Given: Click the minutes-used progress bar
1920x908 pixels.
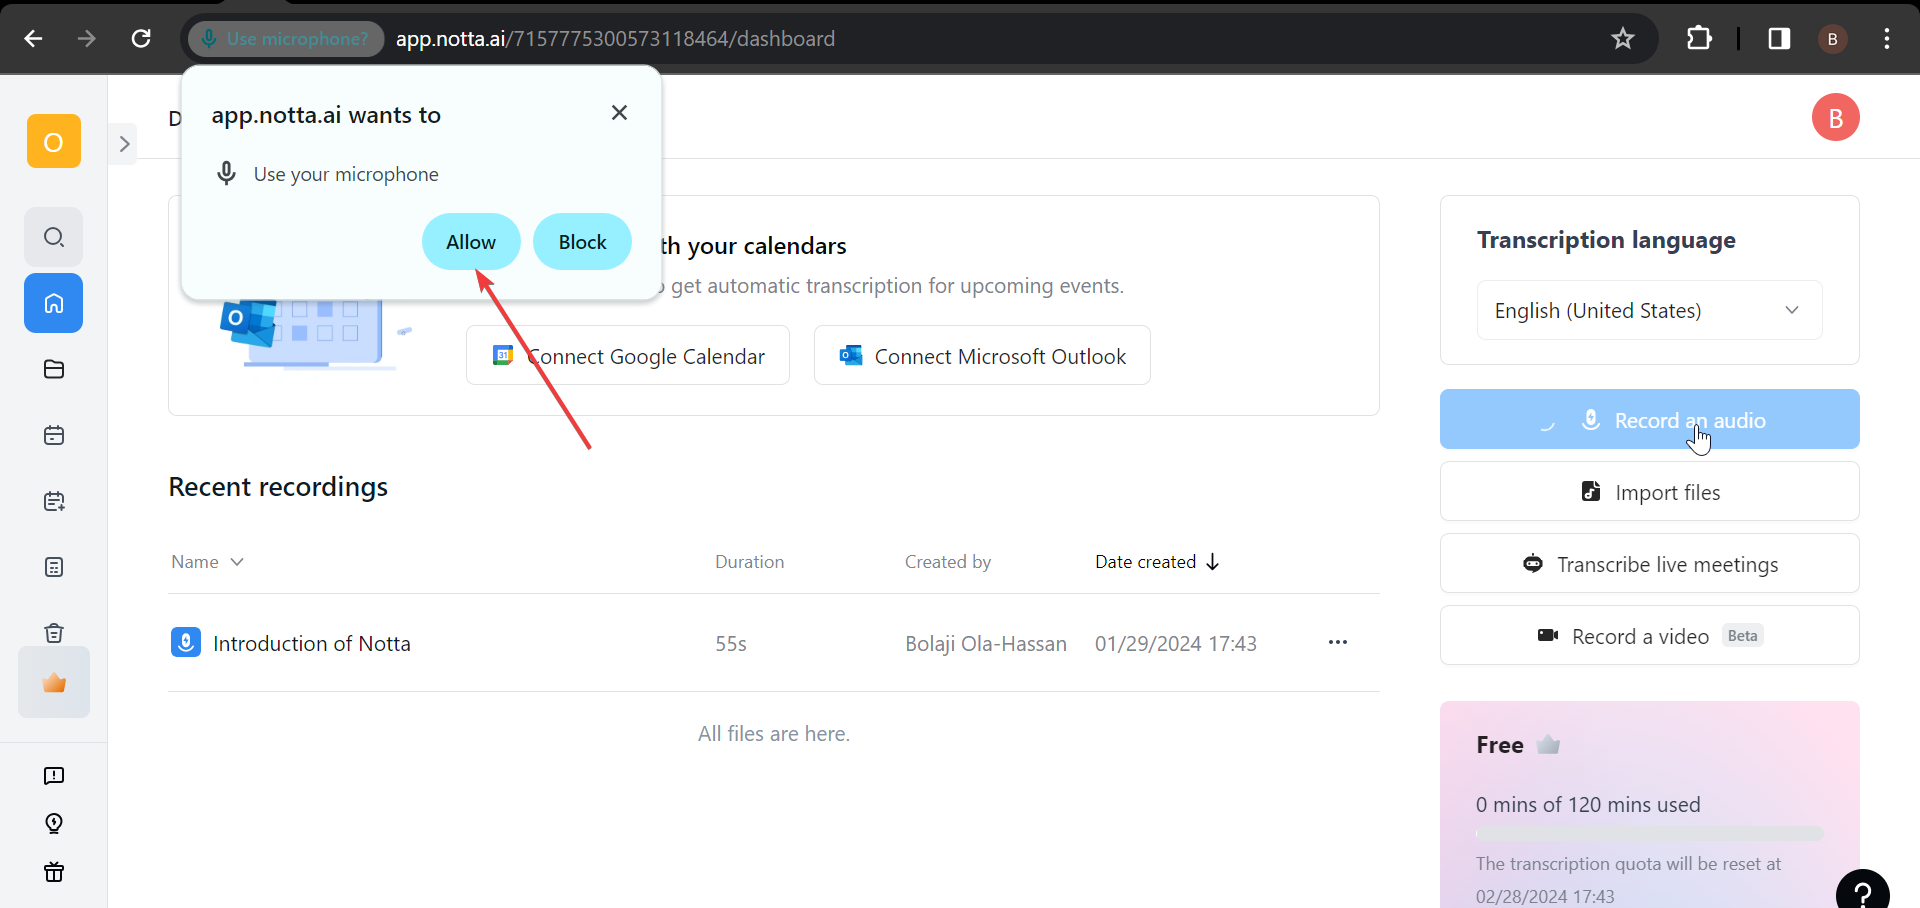Looking at the screenshot, I should coord(1649,833).
